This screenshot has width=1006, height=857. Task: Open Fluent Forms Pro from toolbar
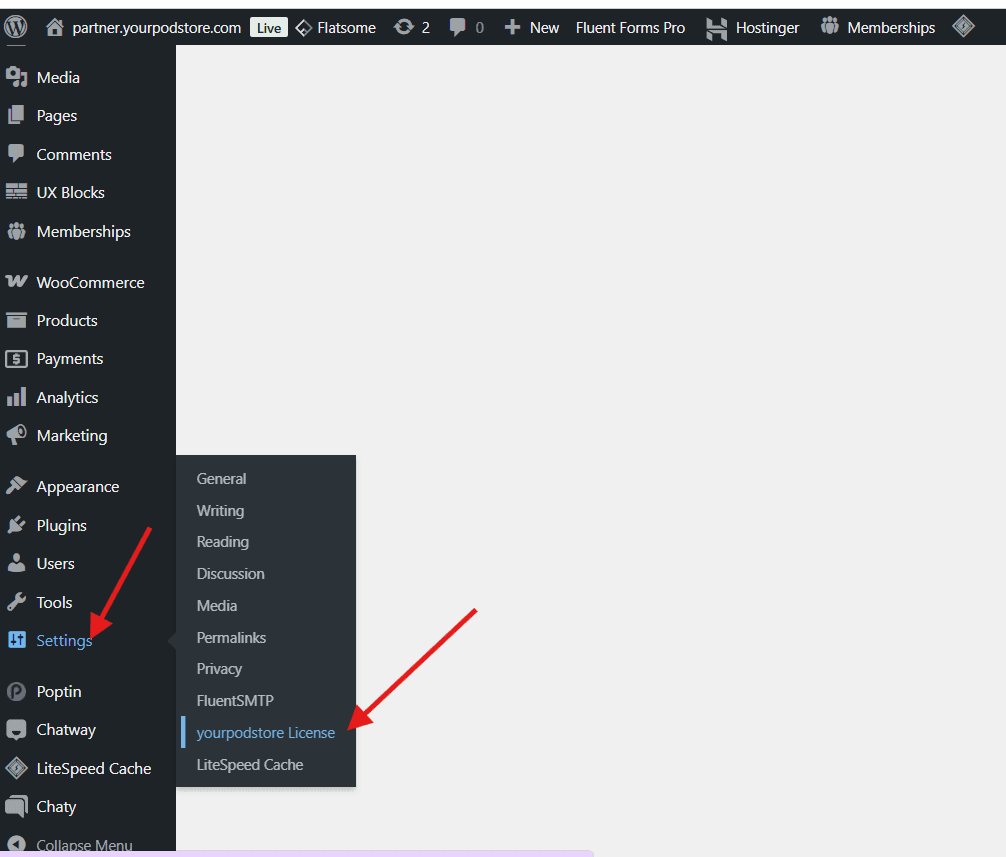[x=630, y=27]
